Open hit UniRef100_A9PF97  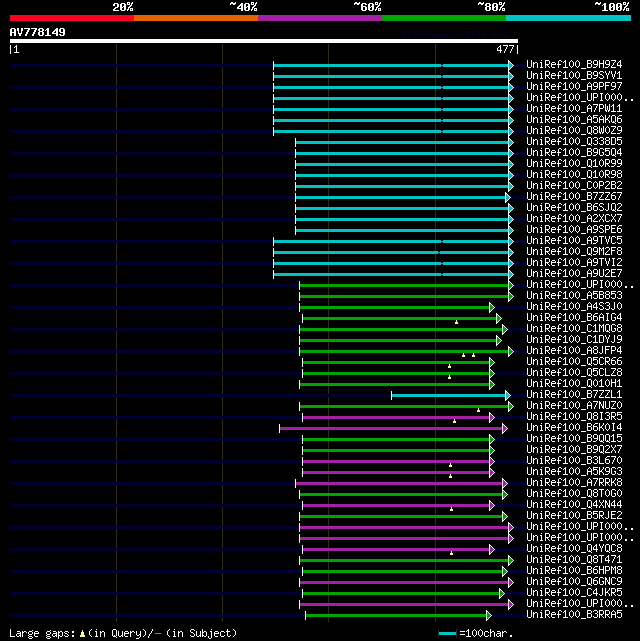(574, 87)
